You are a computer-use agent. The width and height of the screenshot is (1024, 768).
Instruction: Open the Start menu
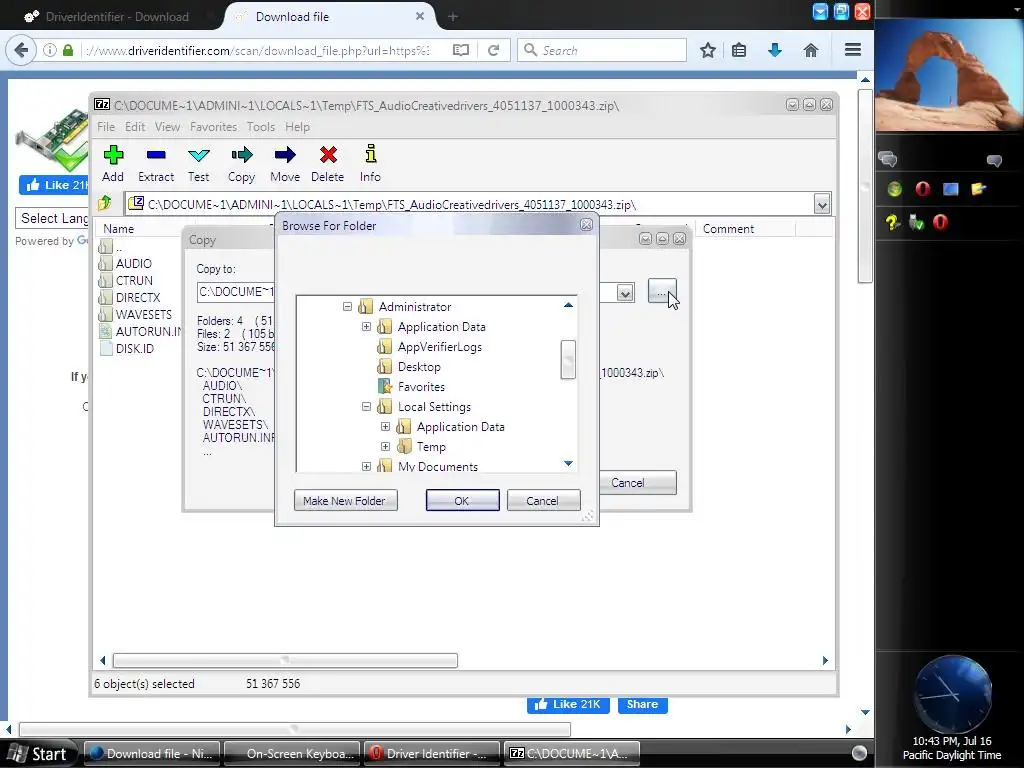tap(39, 754)
